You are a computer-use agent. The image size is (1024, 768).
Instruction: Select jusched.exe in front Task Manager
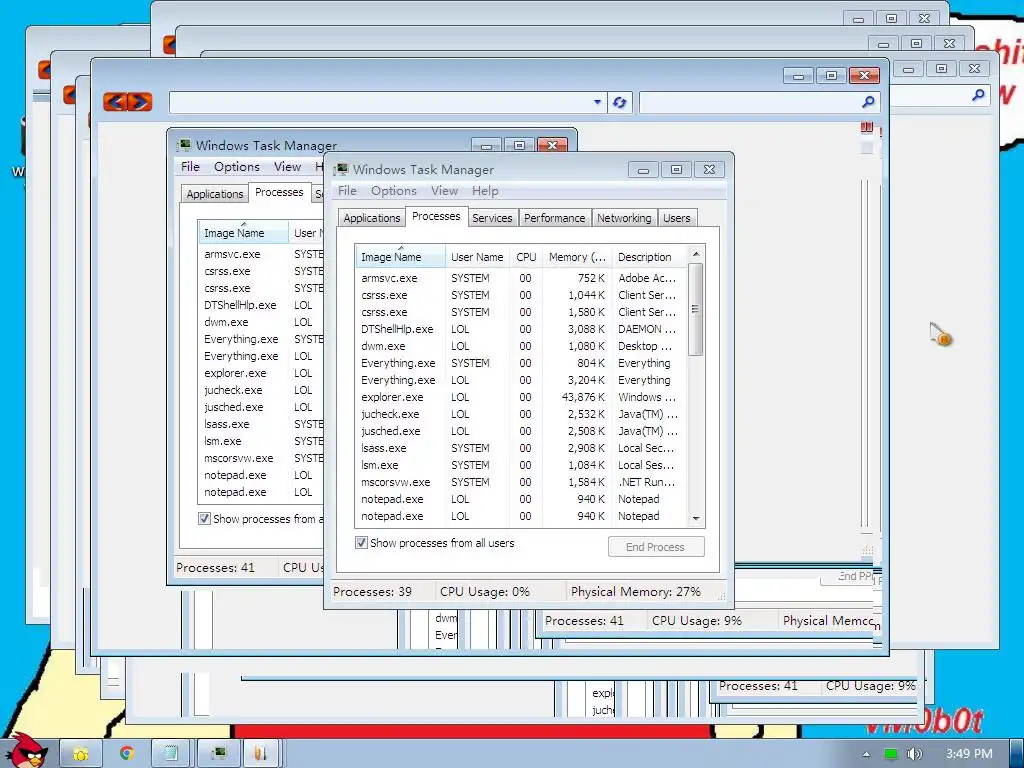(x=521, y=431)
